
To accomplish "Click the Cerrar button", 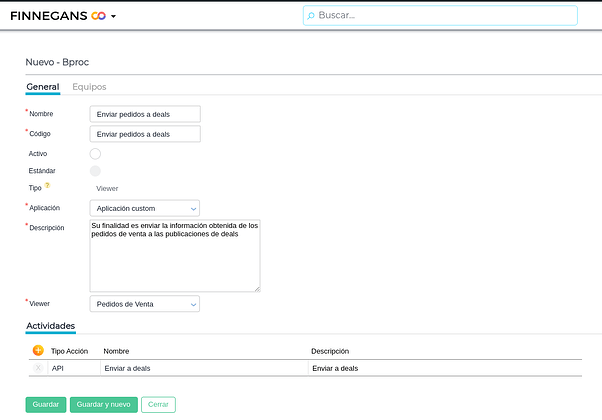I will (158, 405).
